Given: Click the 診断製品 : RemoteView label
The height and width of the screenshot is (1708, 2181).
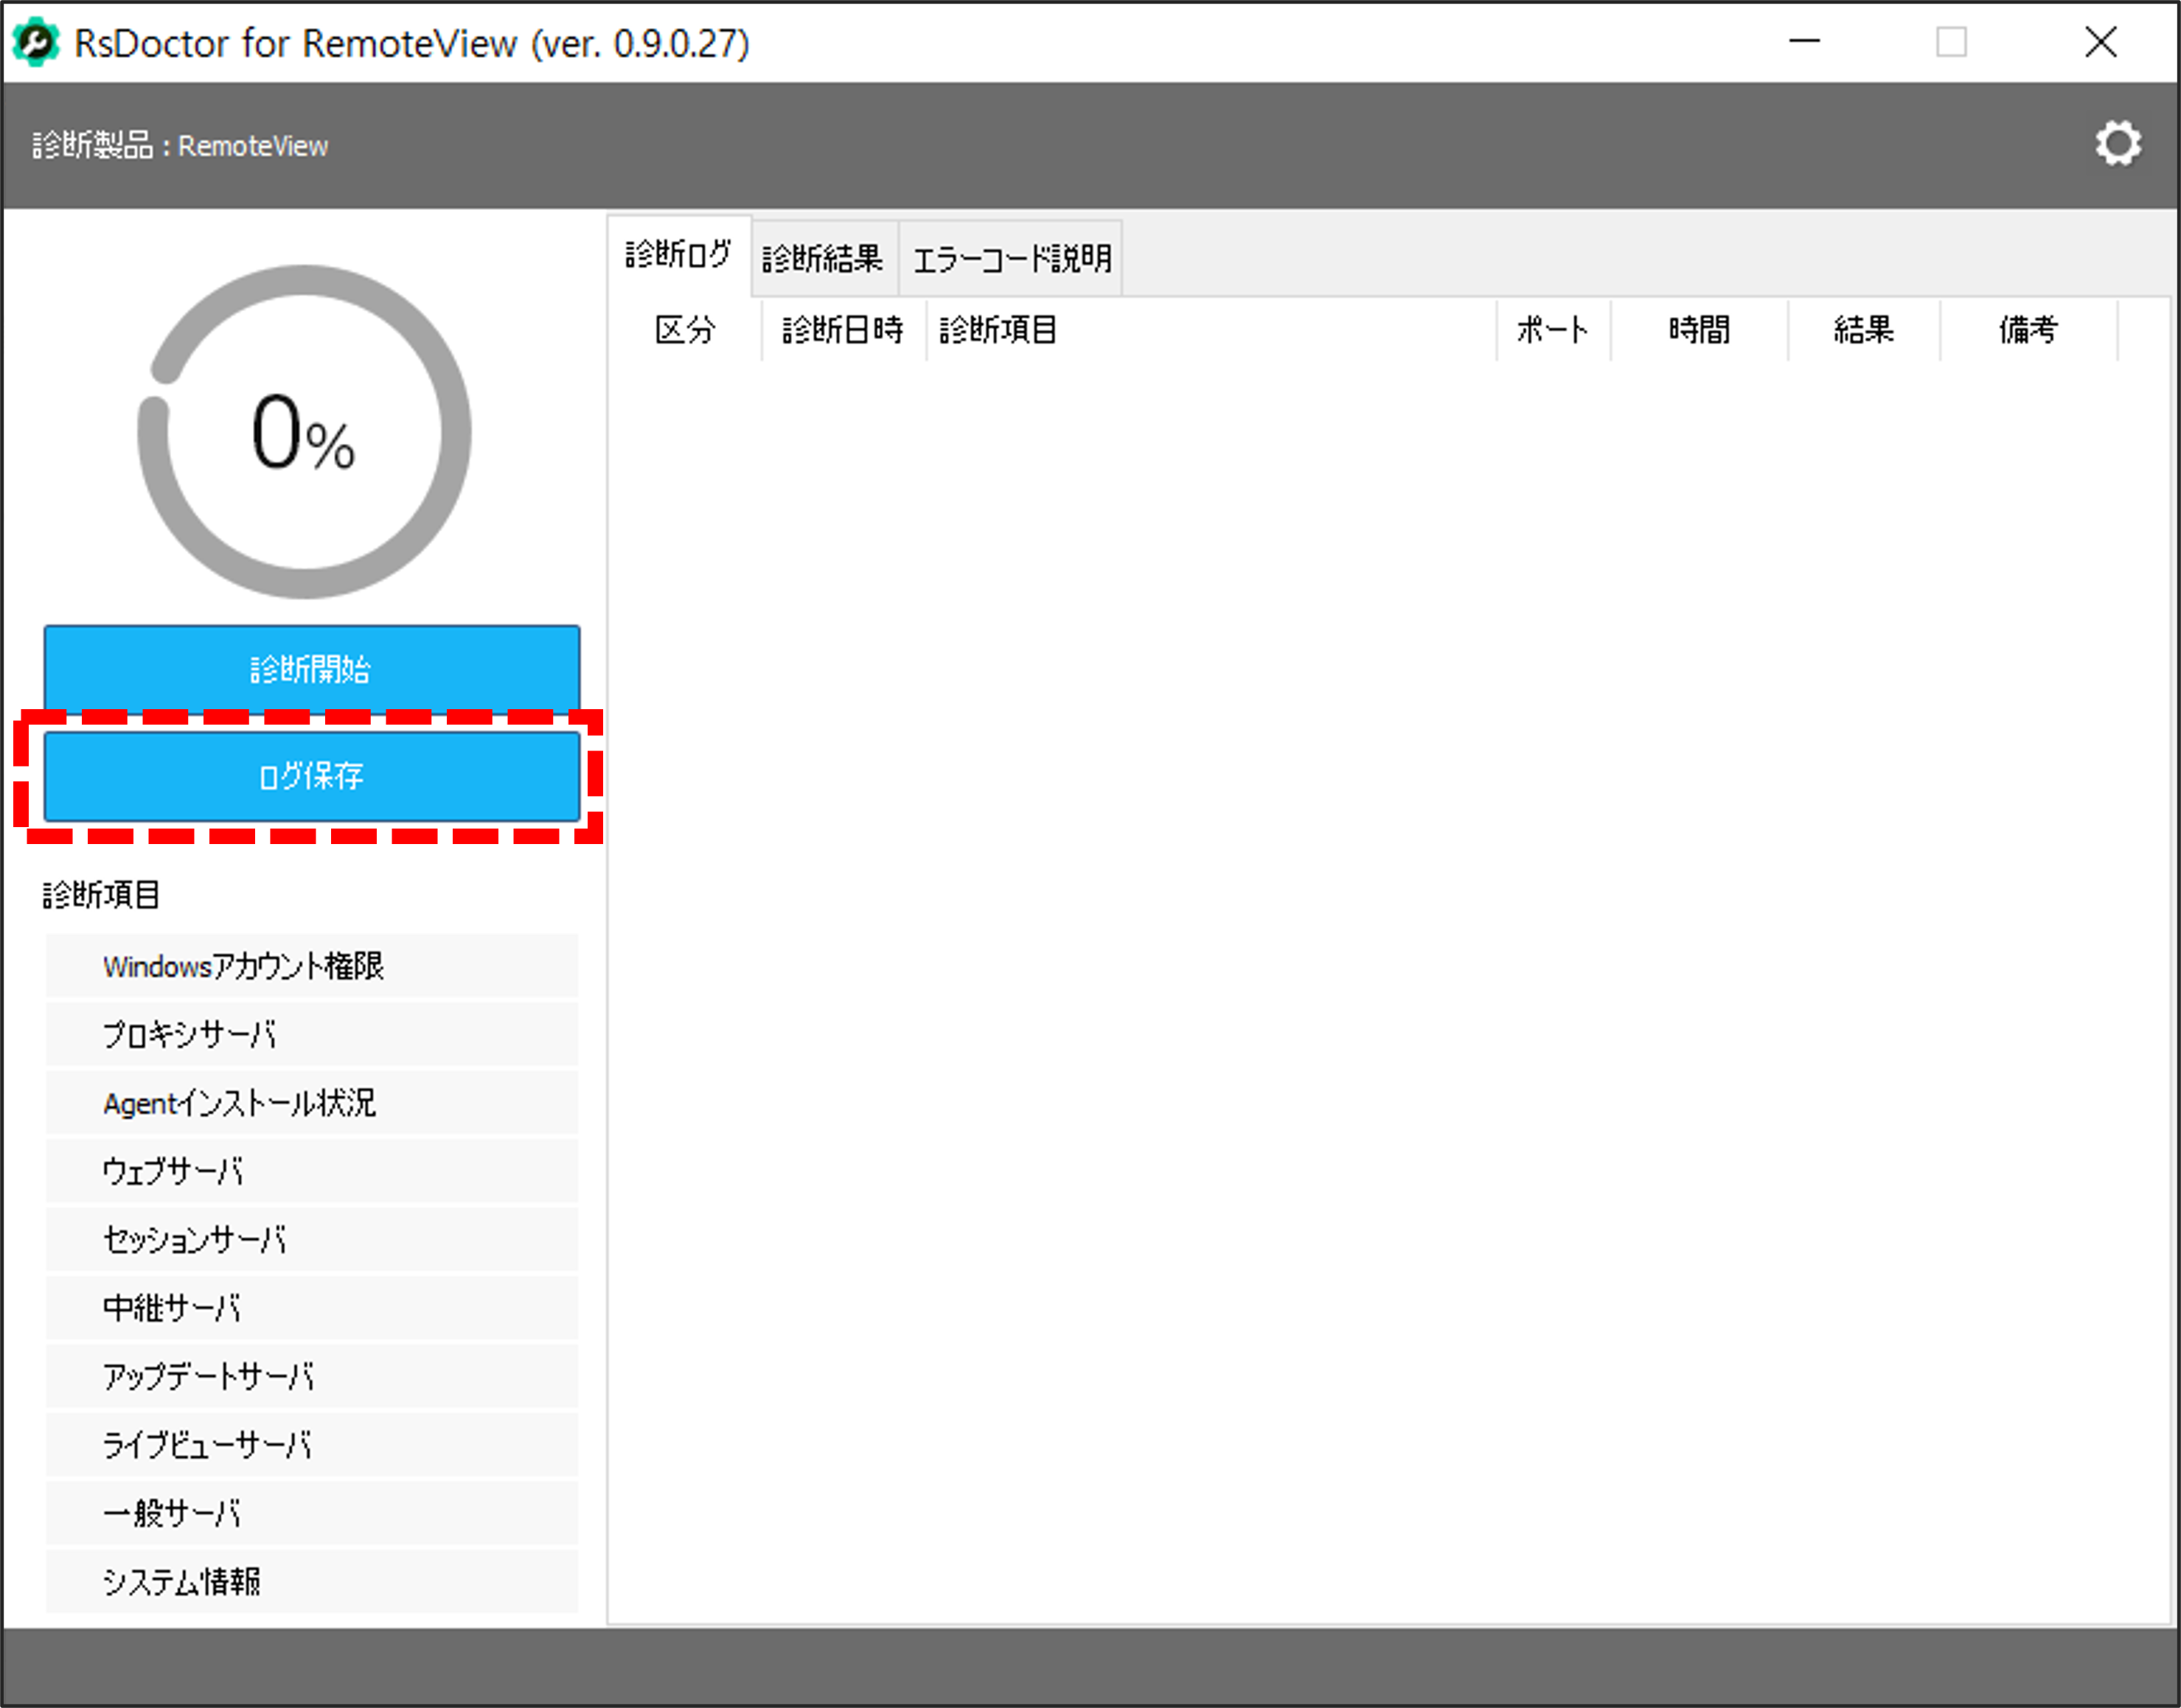Looking at the screenshot, I should coord(180,146).
